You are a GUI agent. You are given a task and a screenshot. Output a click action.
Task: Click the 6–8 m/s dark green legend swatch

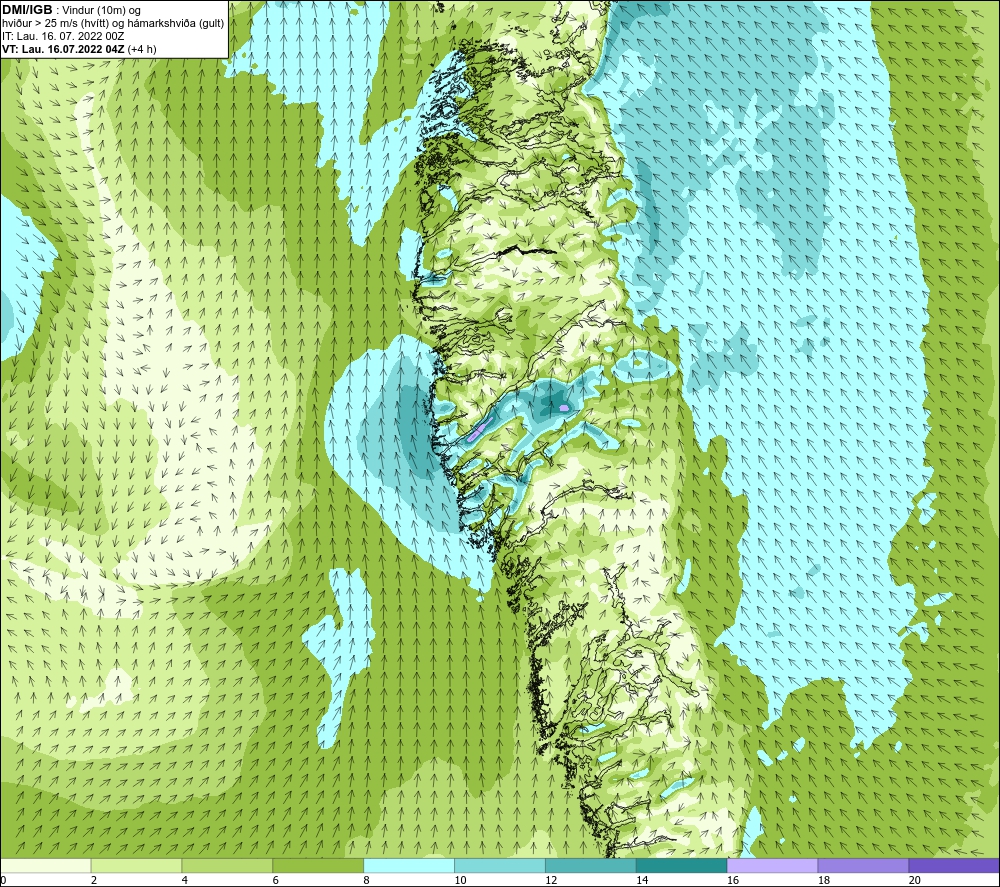click(x=318, y=865)
